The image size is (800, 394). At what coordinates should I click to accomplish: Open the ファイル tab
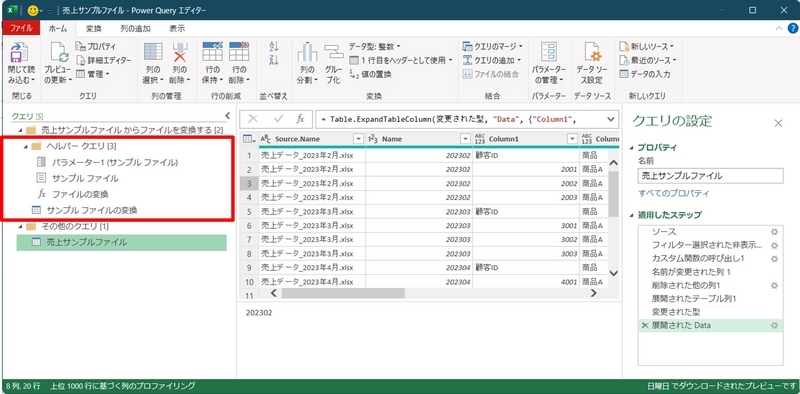coord(21,29)
